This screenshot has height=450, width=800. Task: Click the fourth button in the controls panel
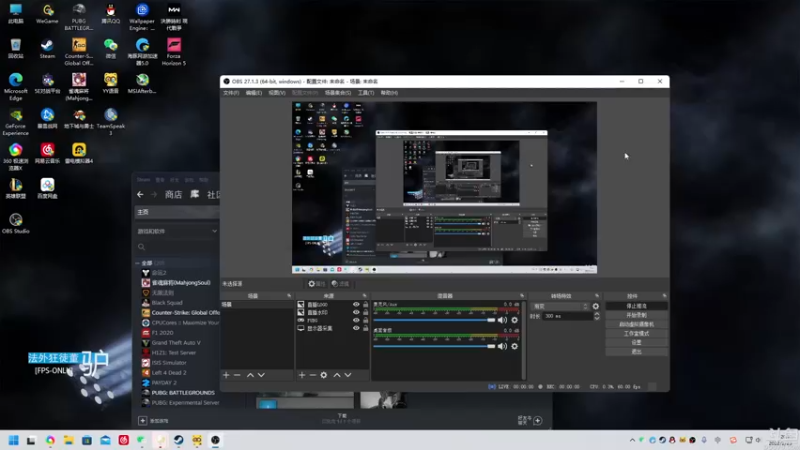coord(636,334)
